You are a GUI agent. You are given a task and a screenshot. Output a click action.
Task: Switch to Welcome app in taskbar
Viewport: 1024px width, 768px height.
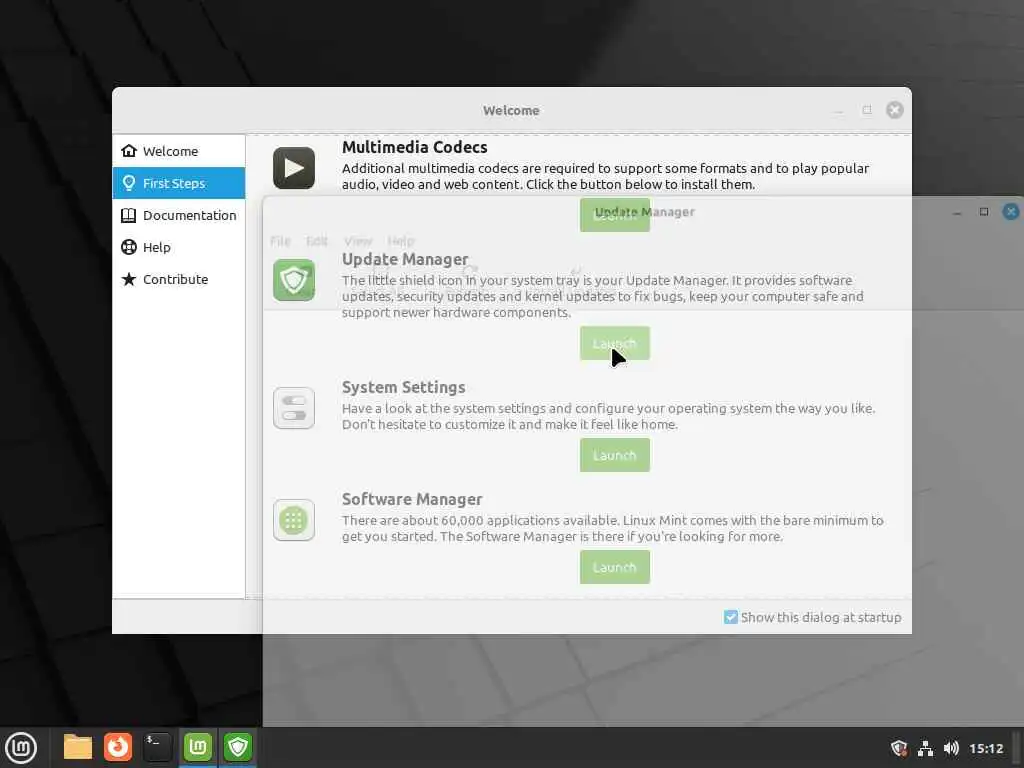pos(198,747)
